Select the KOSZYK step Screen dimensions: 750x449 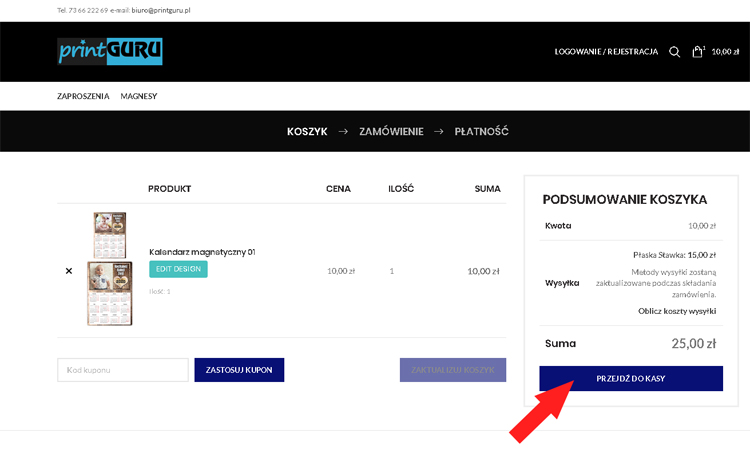[307, 131]
